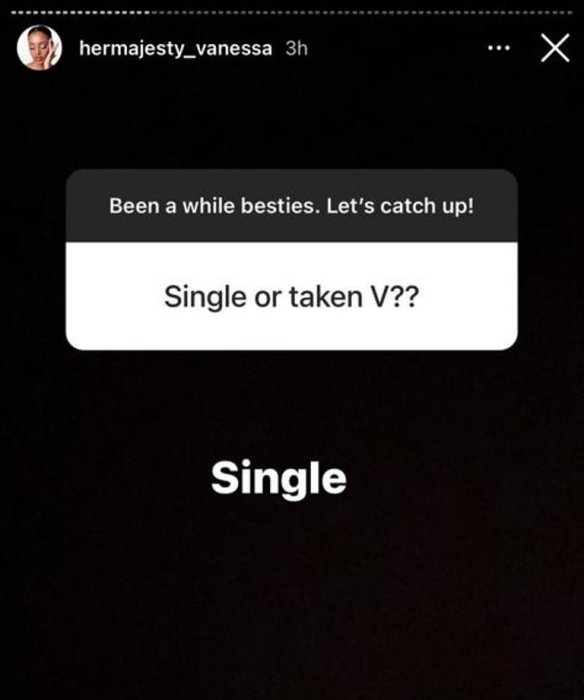Viewport: 584px width, 700px height.
Task: Tap the bold 'Single' answer text
Action: click(x=279, y=479)
